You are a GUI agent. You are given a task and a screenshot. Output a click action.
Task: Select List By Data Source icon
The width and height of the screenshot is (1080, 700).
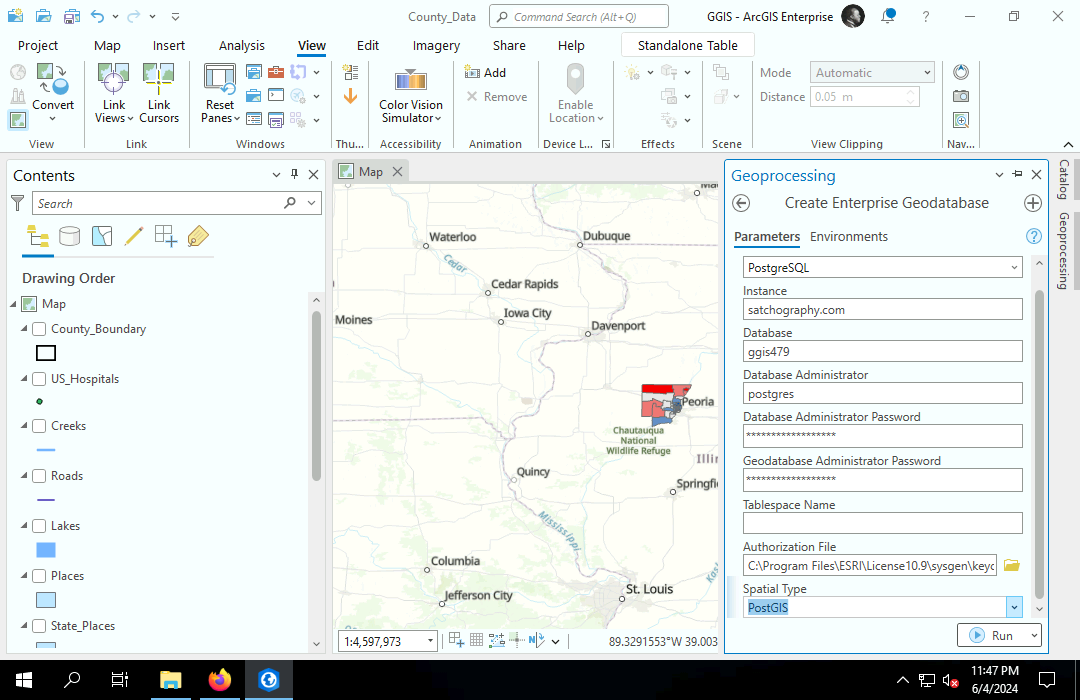[69, 236]
